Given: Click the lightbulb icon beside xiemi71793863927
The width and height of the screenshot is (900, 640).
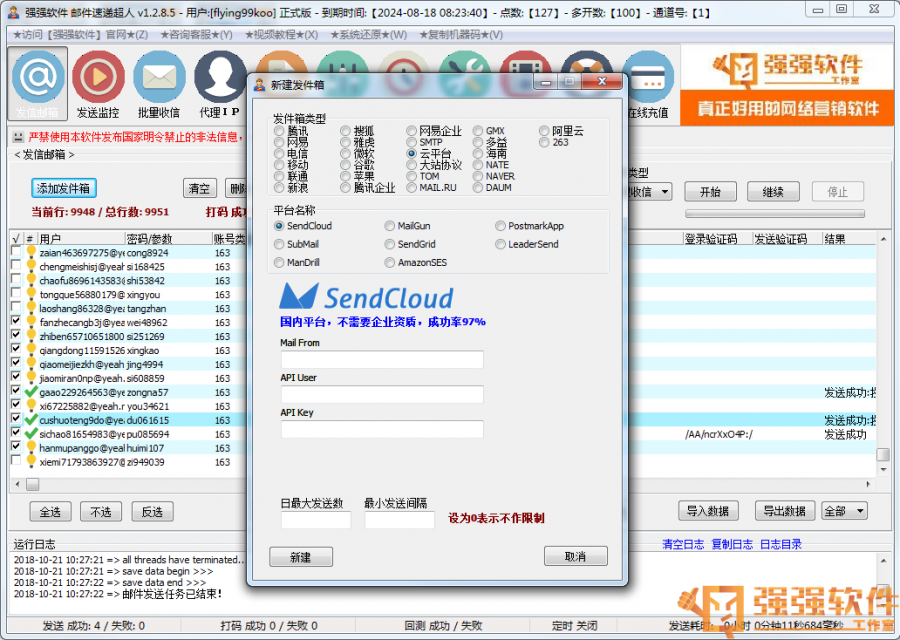Looking at the screenshot, I should coord(31,462).
